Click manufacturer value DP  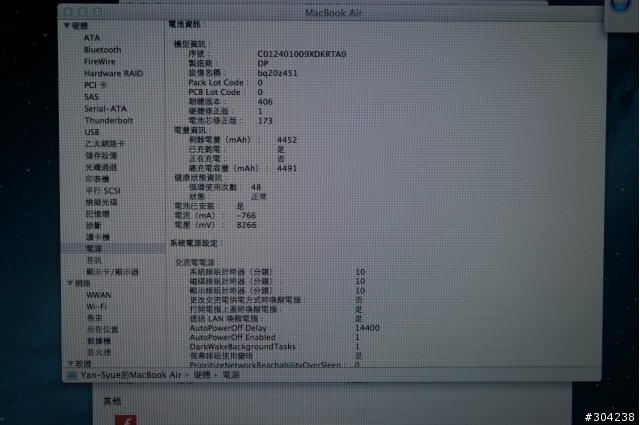point(263,64)
